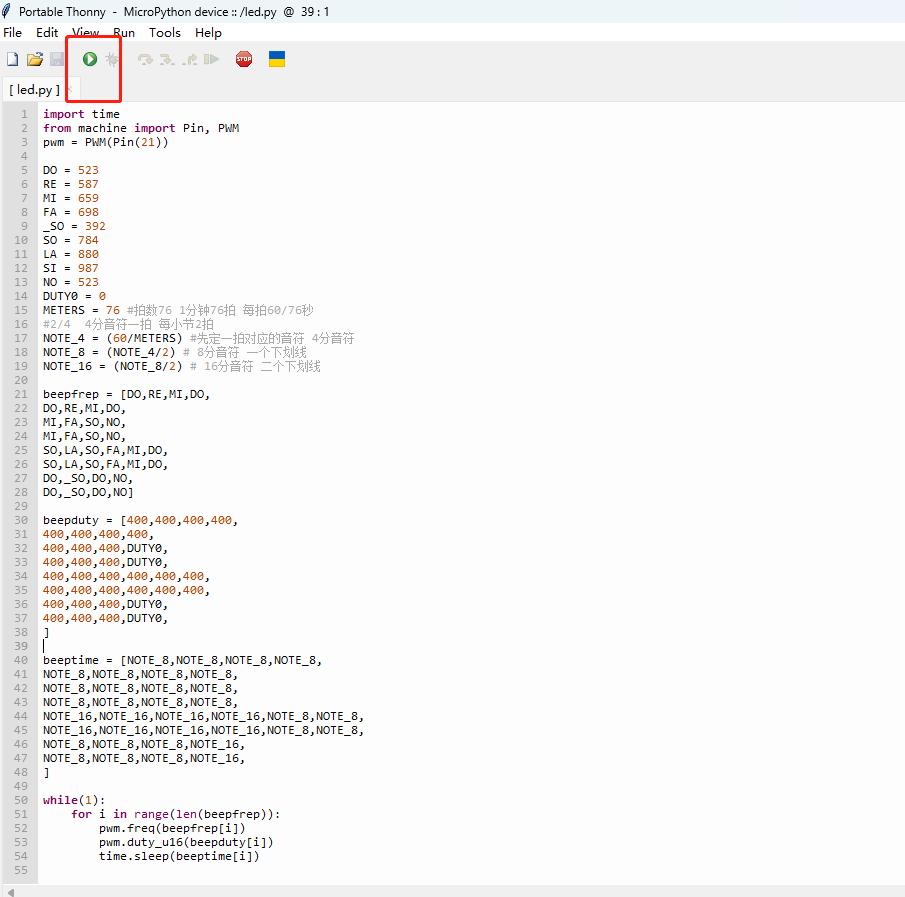Screen dimensions: 905x897
Task: Click the Ukraine flag icon in the toolbar
Action: click(277, 59)
